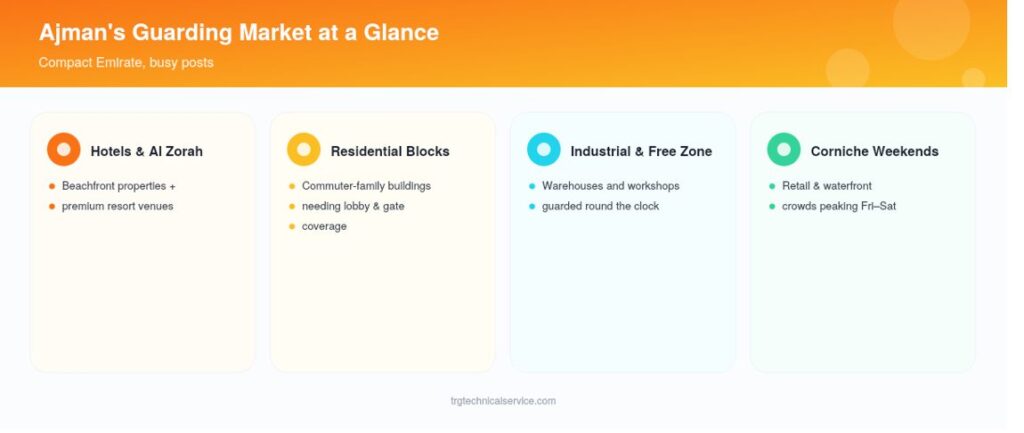Click the cyan Industrial & Free Zone circle icon
This screenshot has width=1024, height=433.
pyautogui.click(x=543, y=150)
